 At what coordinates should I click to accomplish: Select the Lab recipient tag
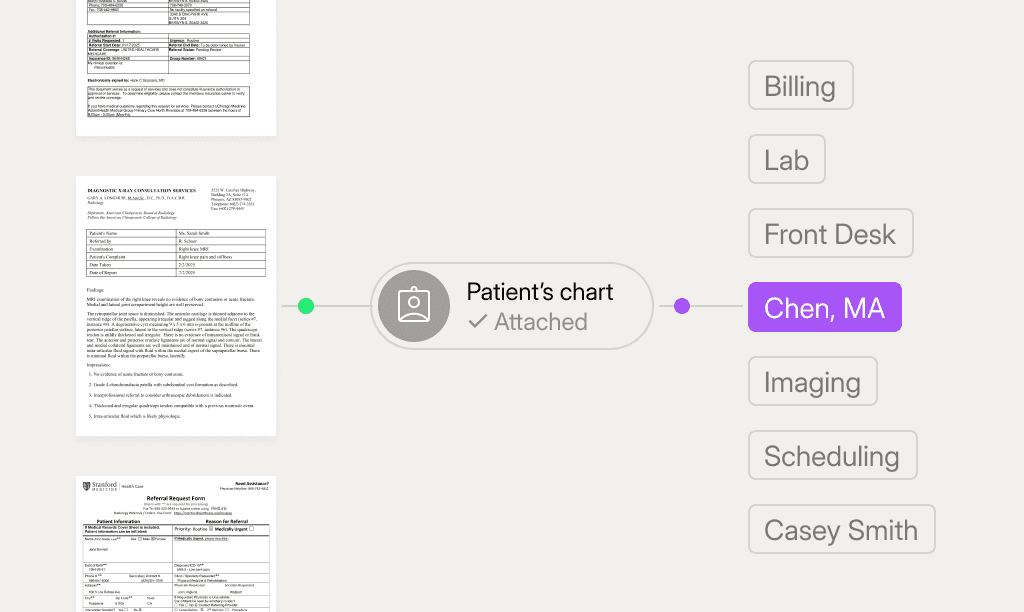coord(786,160)
